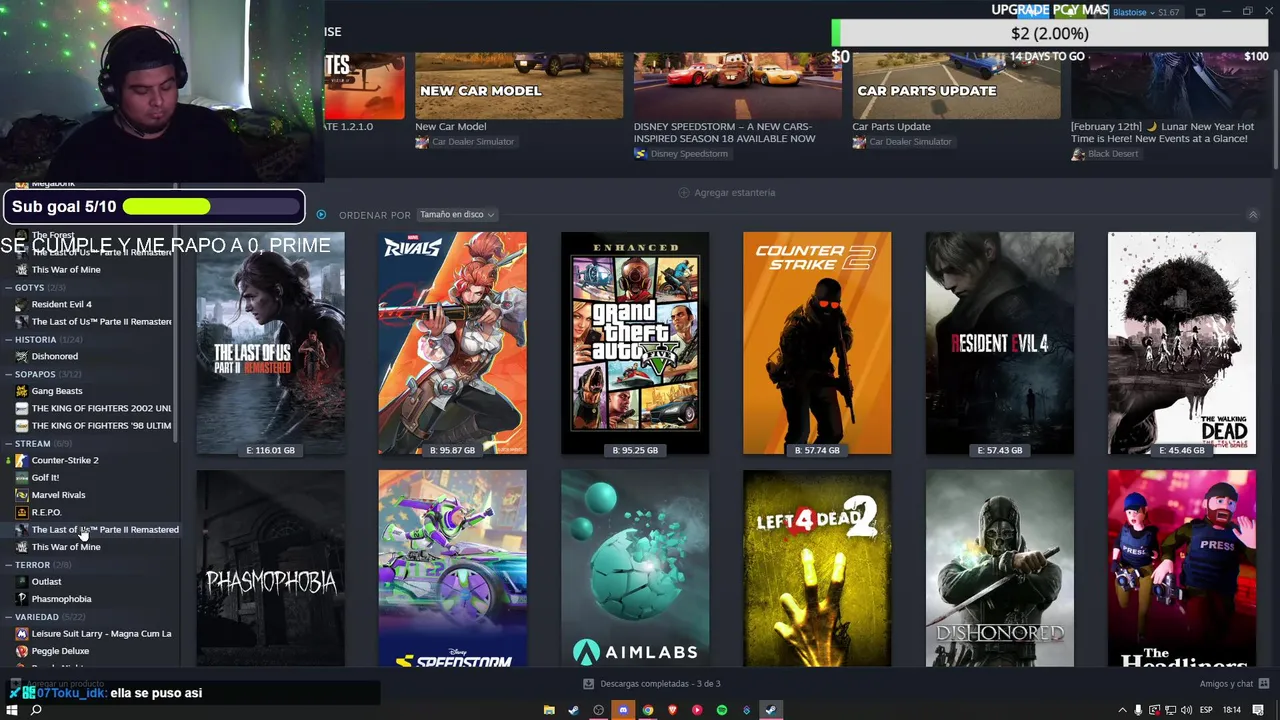Open Brave browser from the taskbar
1280x720 pixels.
pos(672,710)
